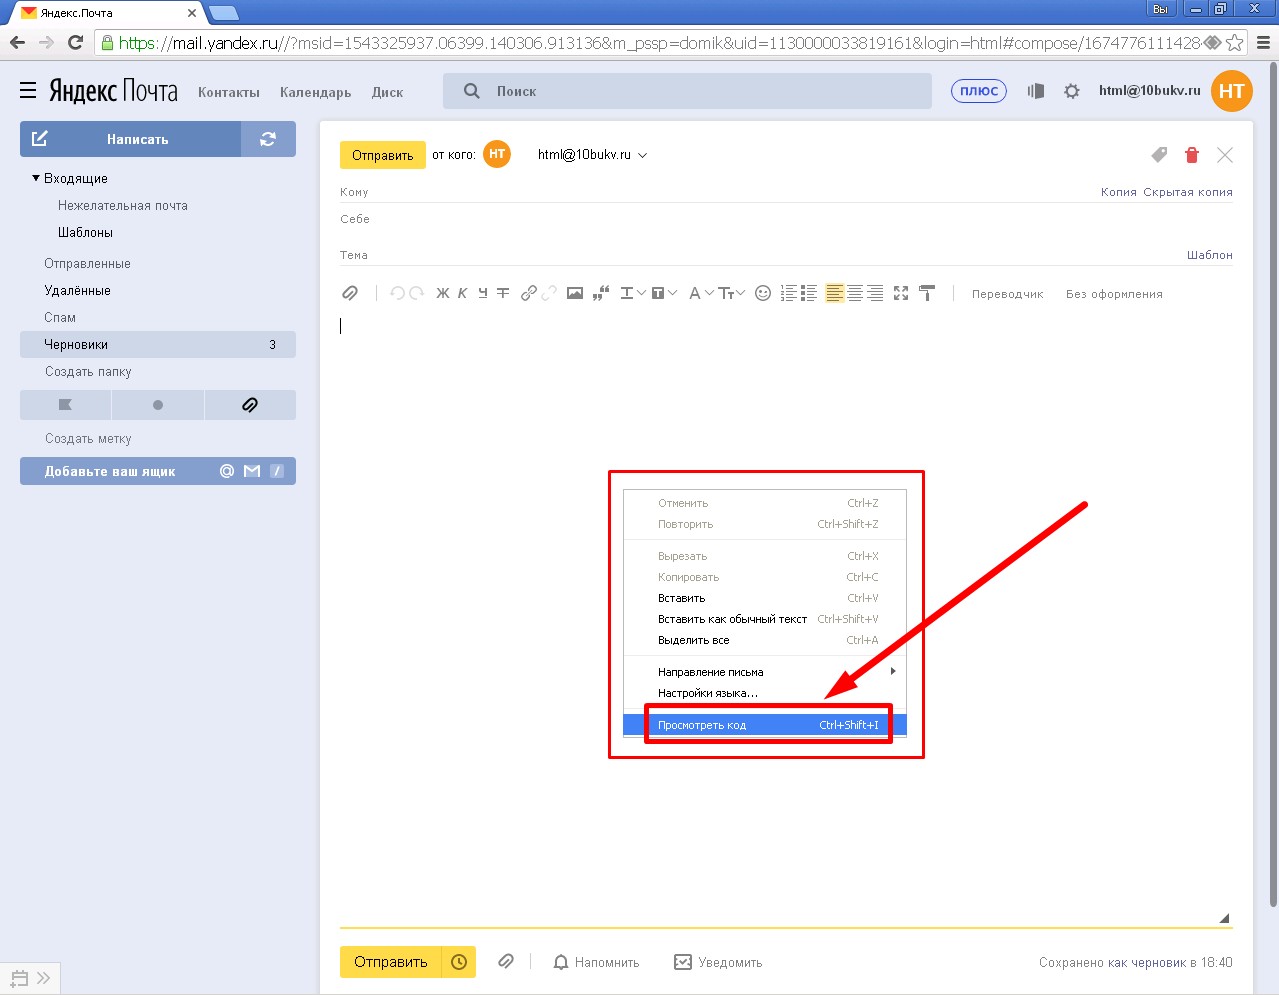
Task: Open the font family dropdown (A)
Action: 701,293
